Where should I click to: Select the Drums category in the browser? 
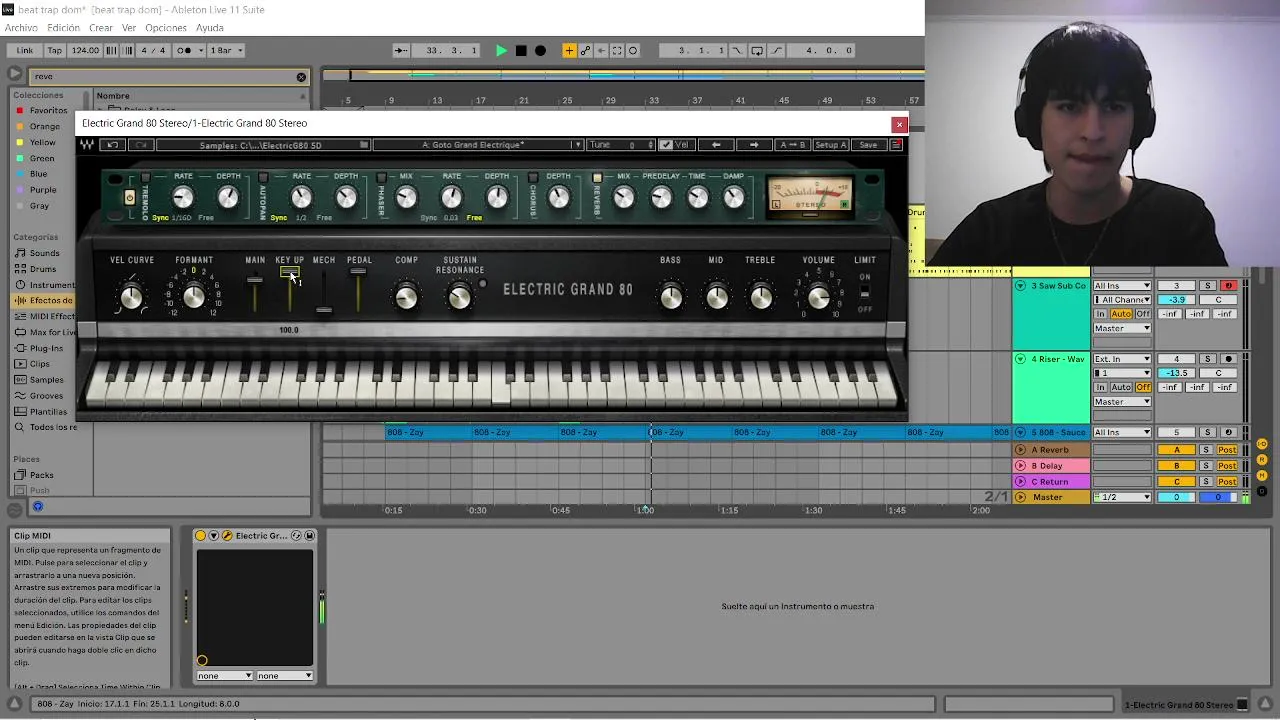click(42, 269)
